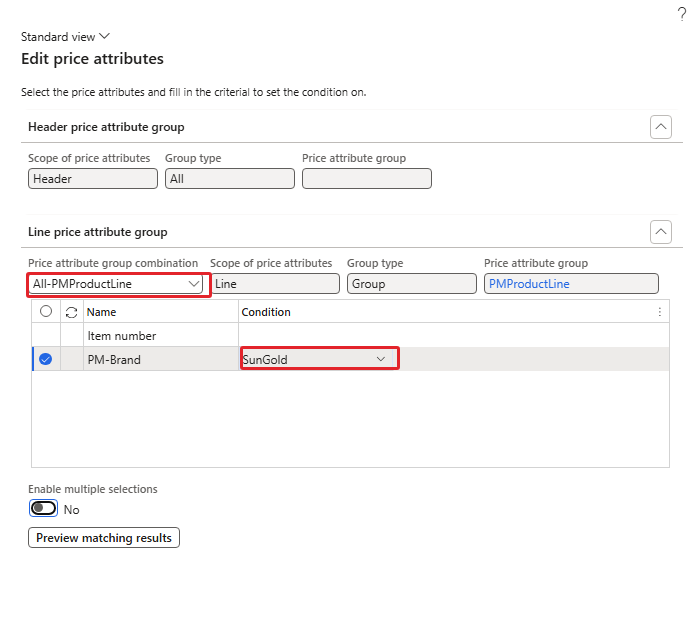Open the help question mark icon
This screenshot has width=700, height=640.
pyautogui.click(x=681, y=14)
